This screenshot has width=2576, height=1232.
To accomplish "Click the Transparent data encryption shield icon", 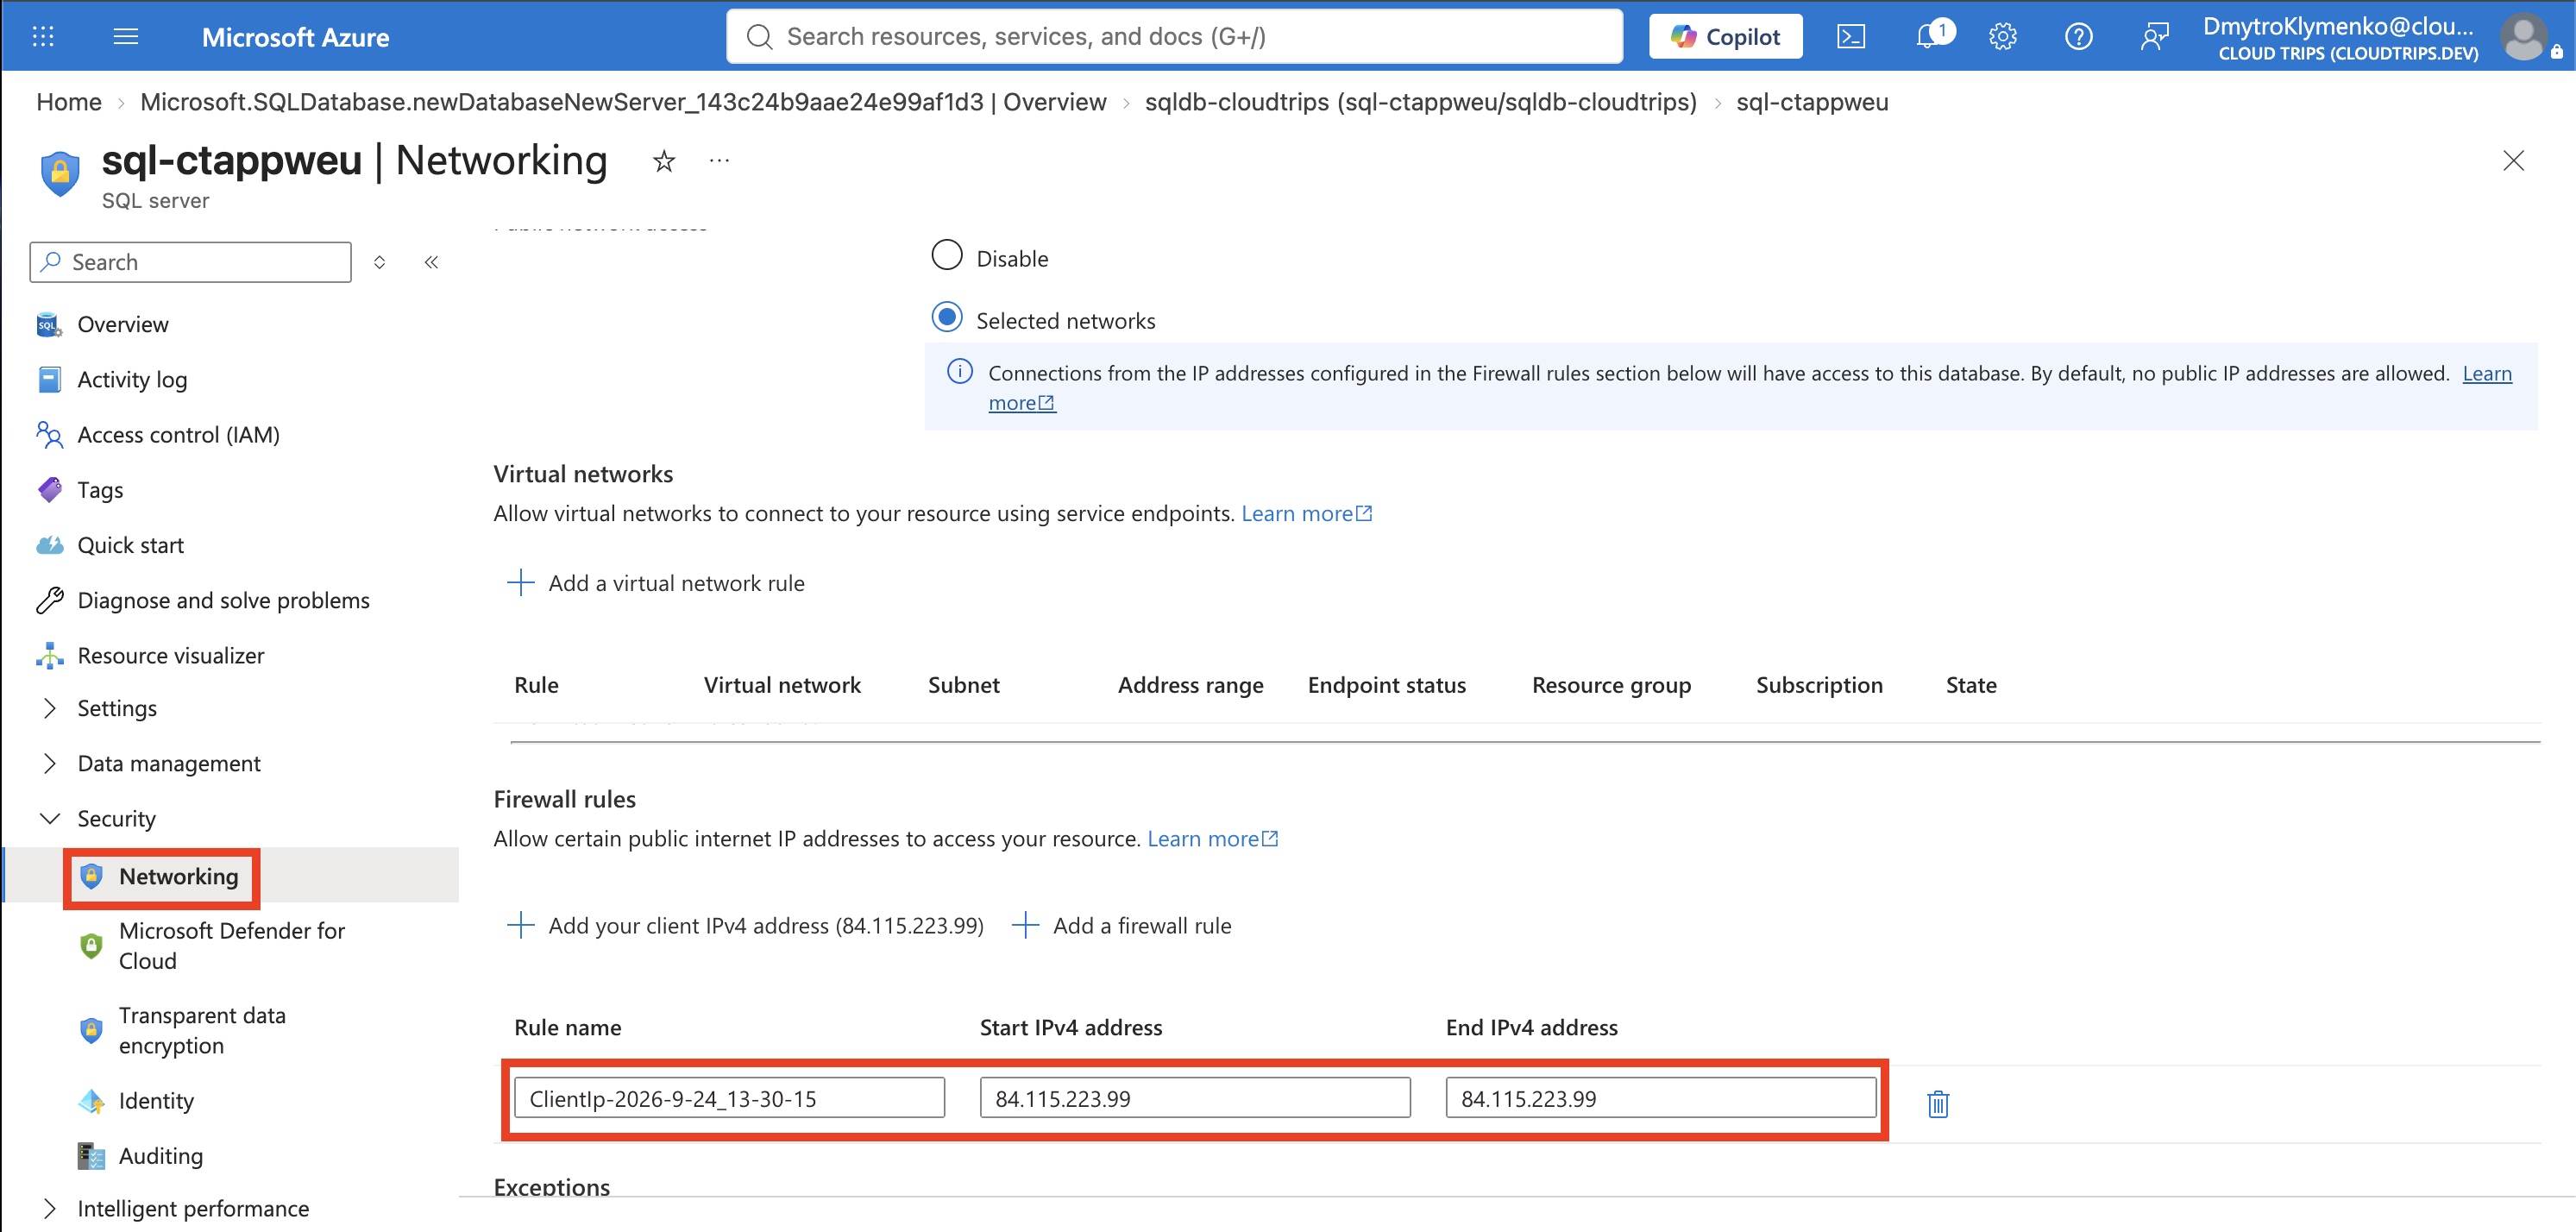I will [91, 1030].
